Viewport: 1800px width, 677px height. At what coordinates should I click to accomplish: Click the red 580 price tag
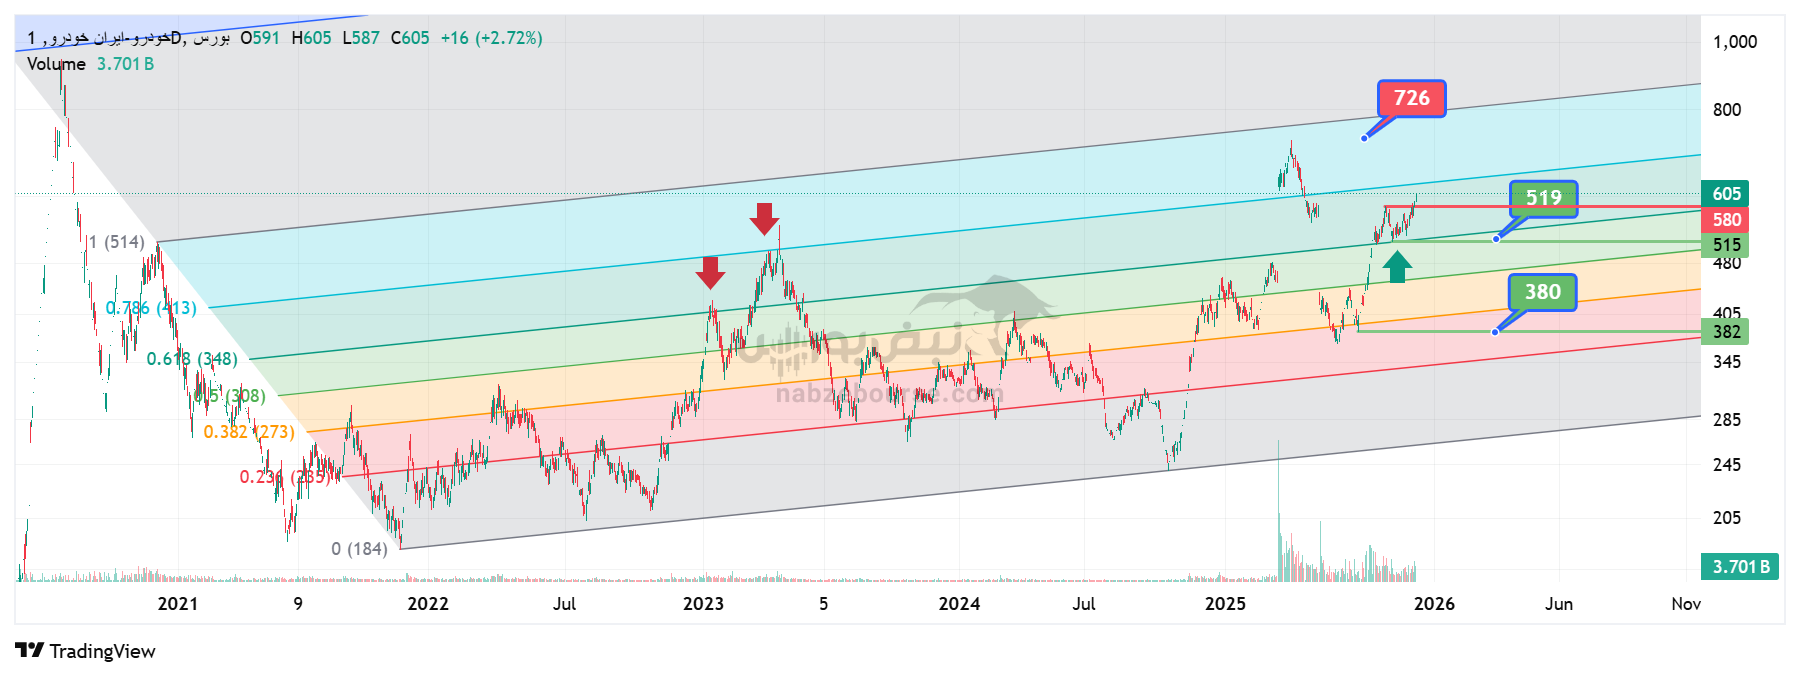(x=1726, y=220)
